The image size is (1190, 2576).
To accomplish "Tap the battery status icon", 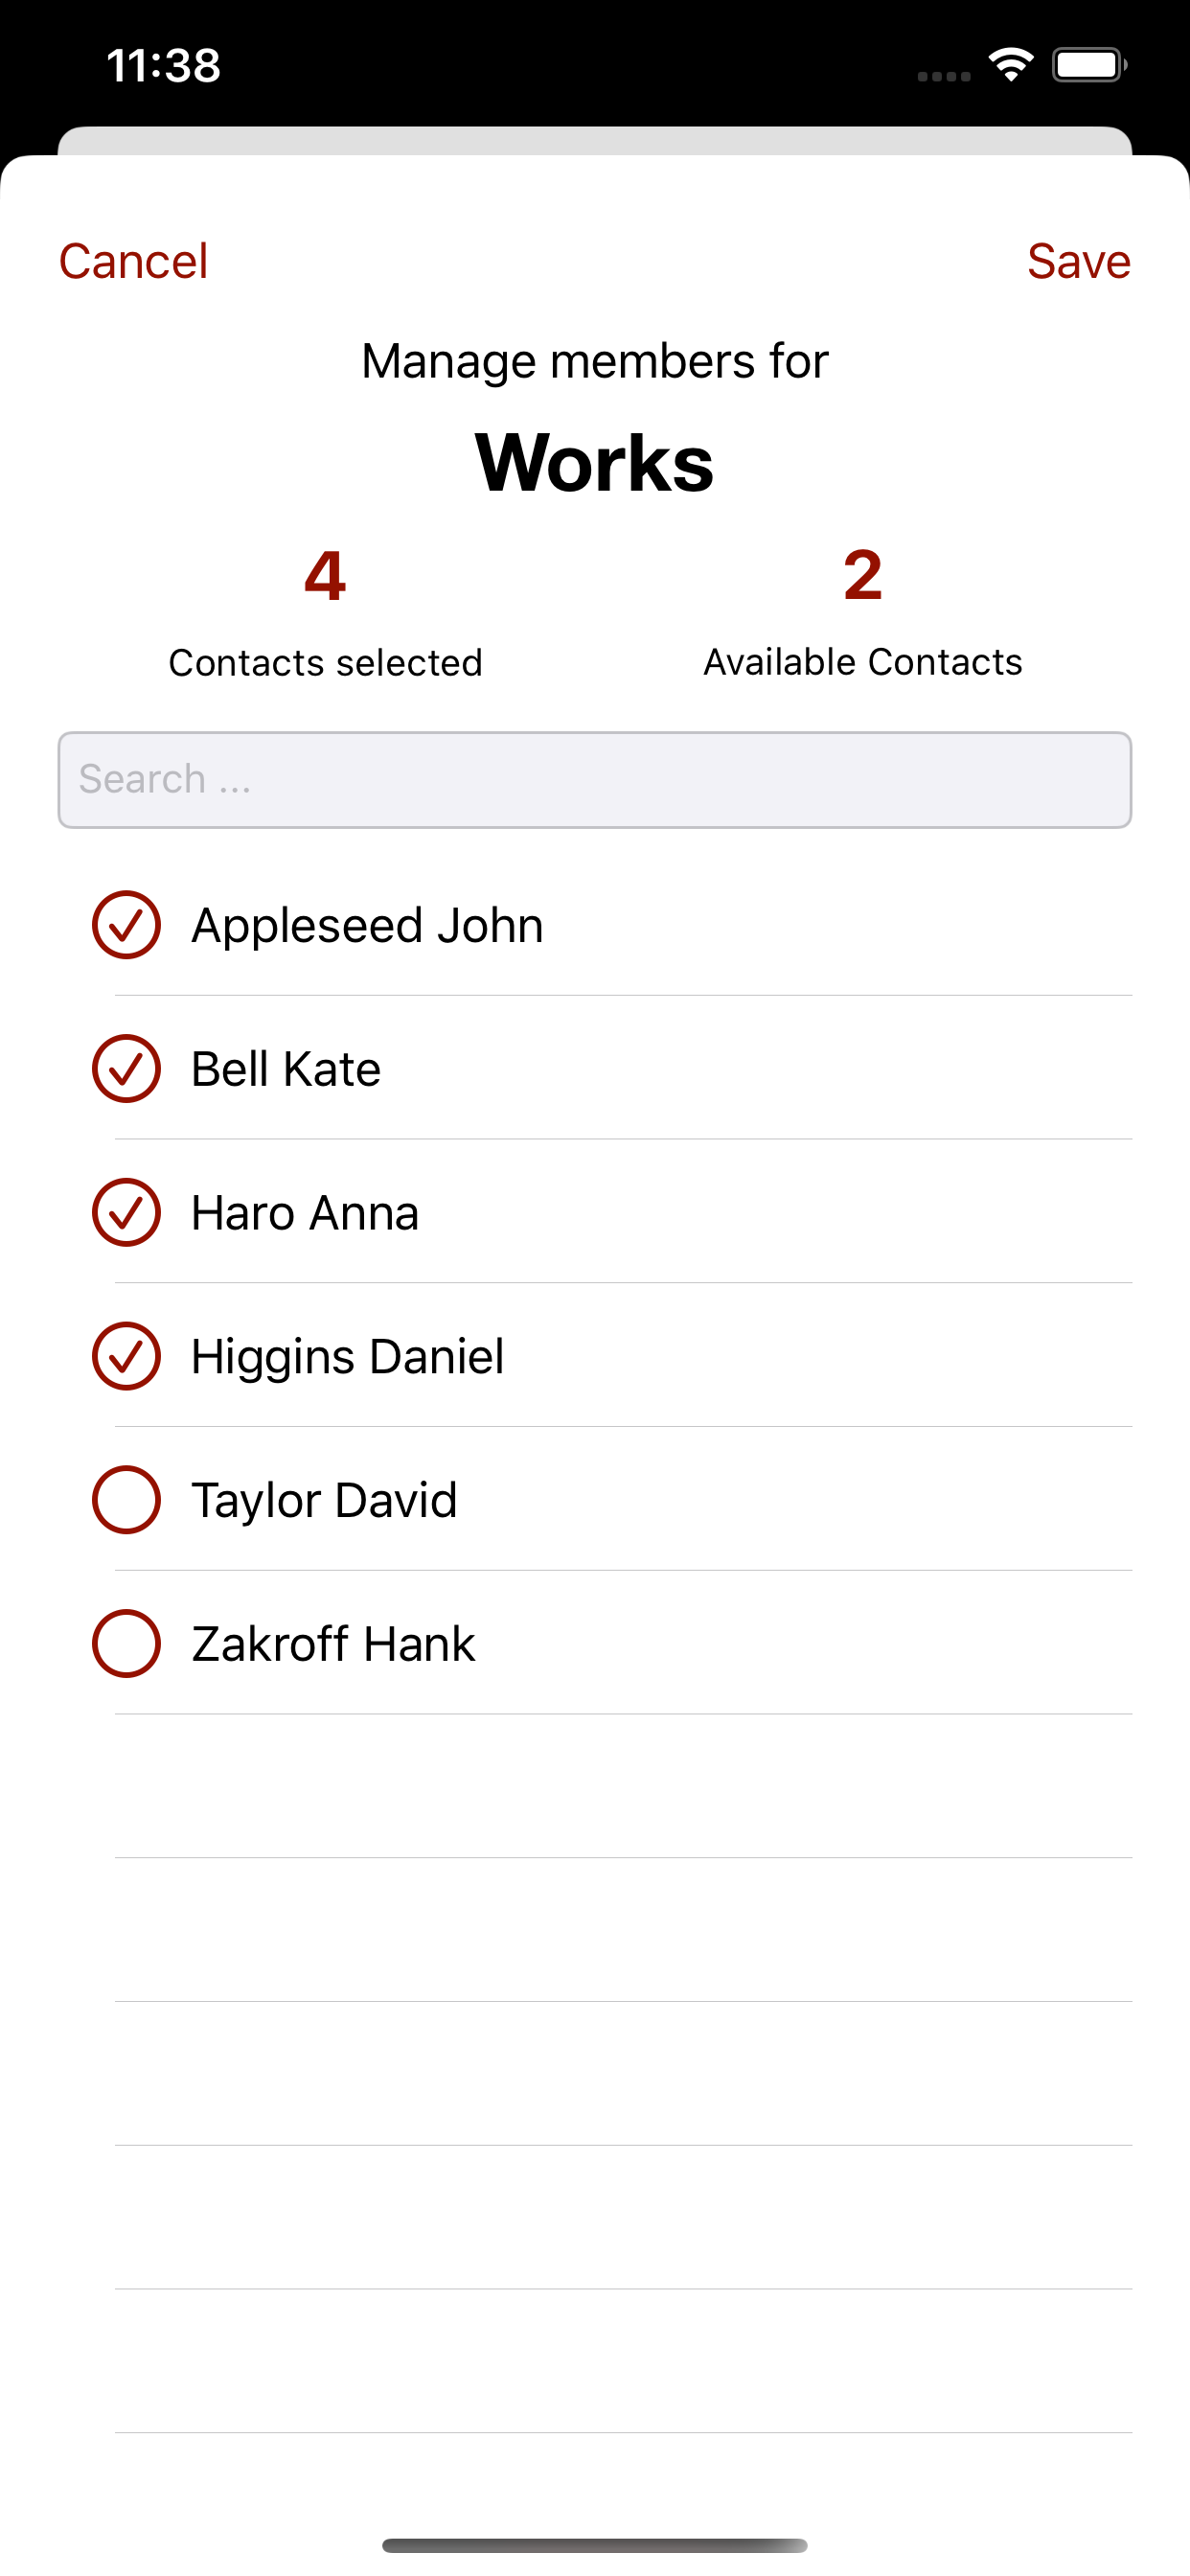I will pyautogui.click(x=1089, y=65).
